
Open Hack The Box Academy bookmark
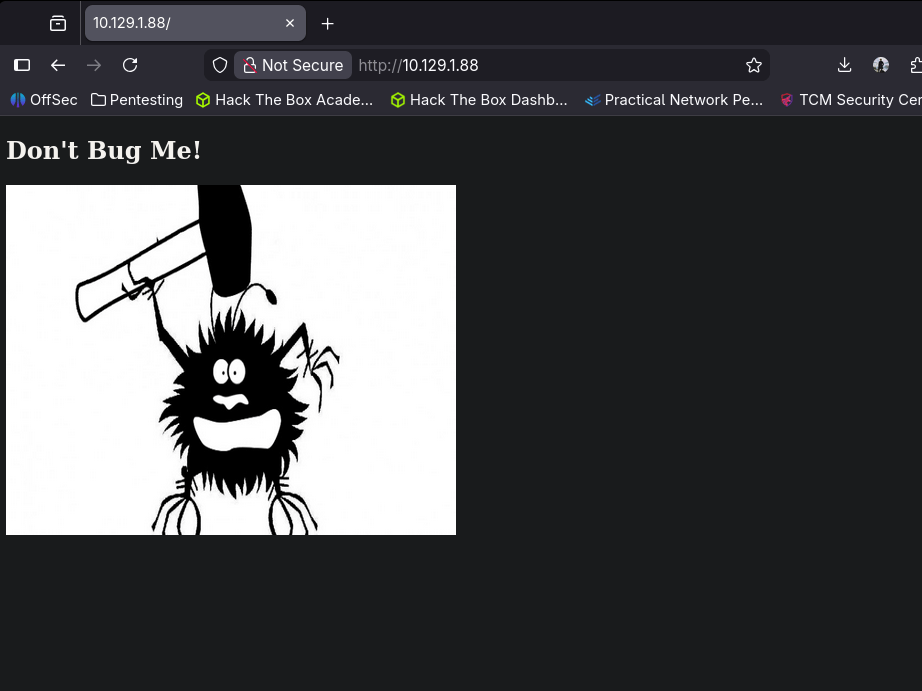[x=284, y=100]
